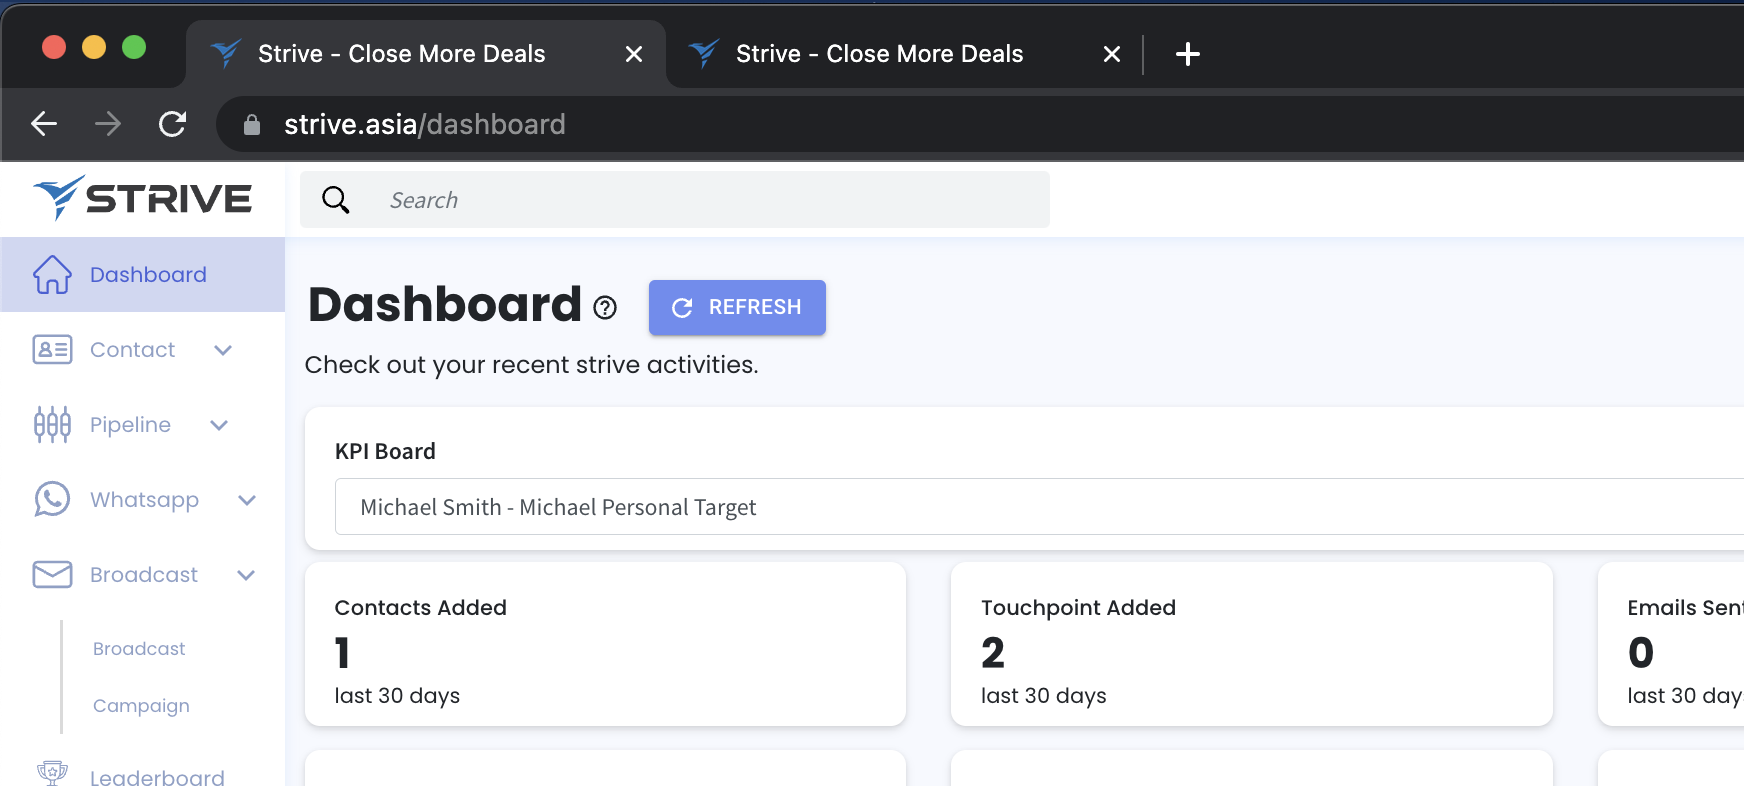Click the Strive logo
The height and width of the screenshot is (786, 1744).
click(143, 197)
